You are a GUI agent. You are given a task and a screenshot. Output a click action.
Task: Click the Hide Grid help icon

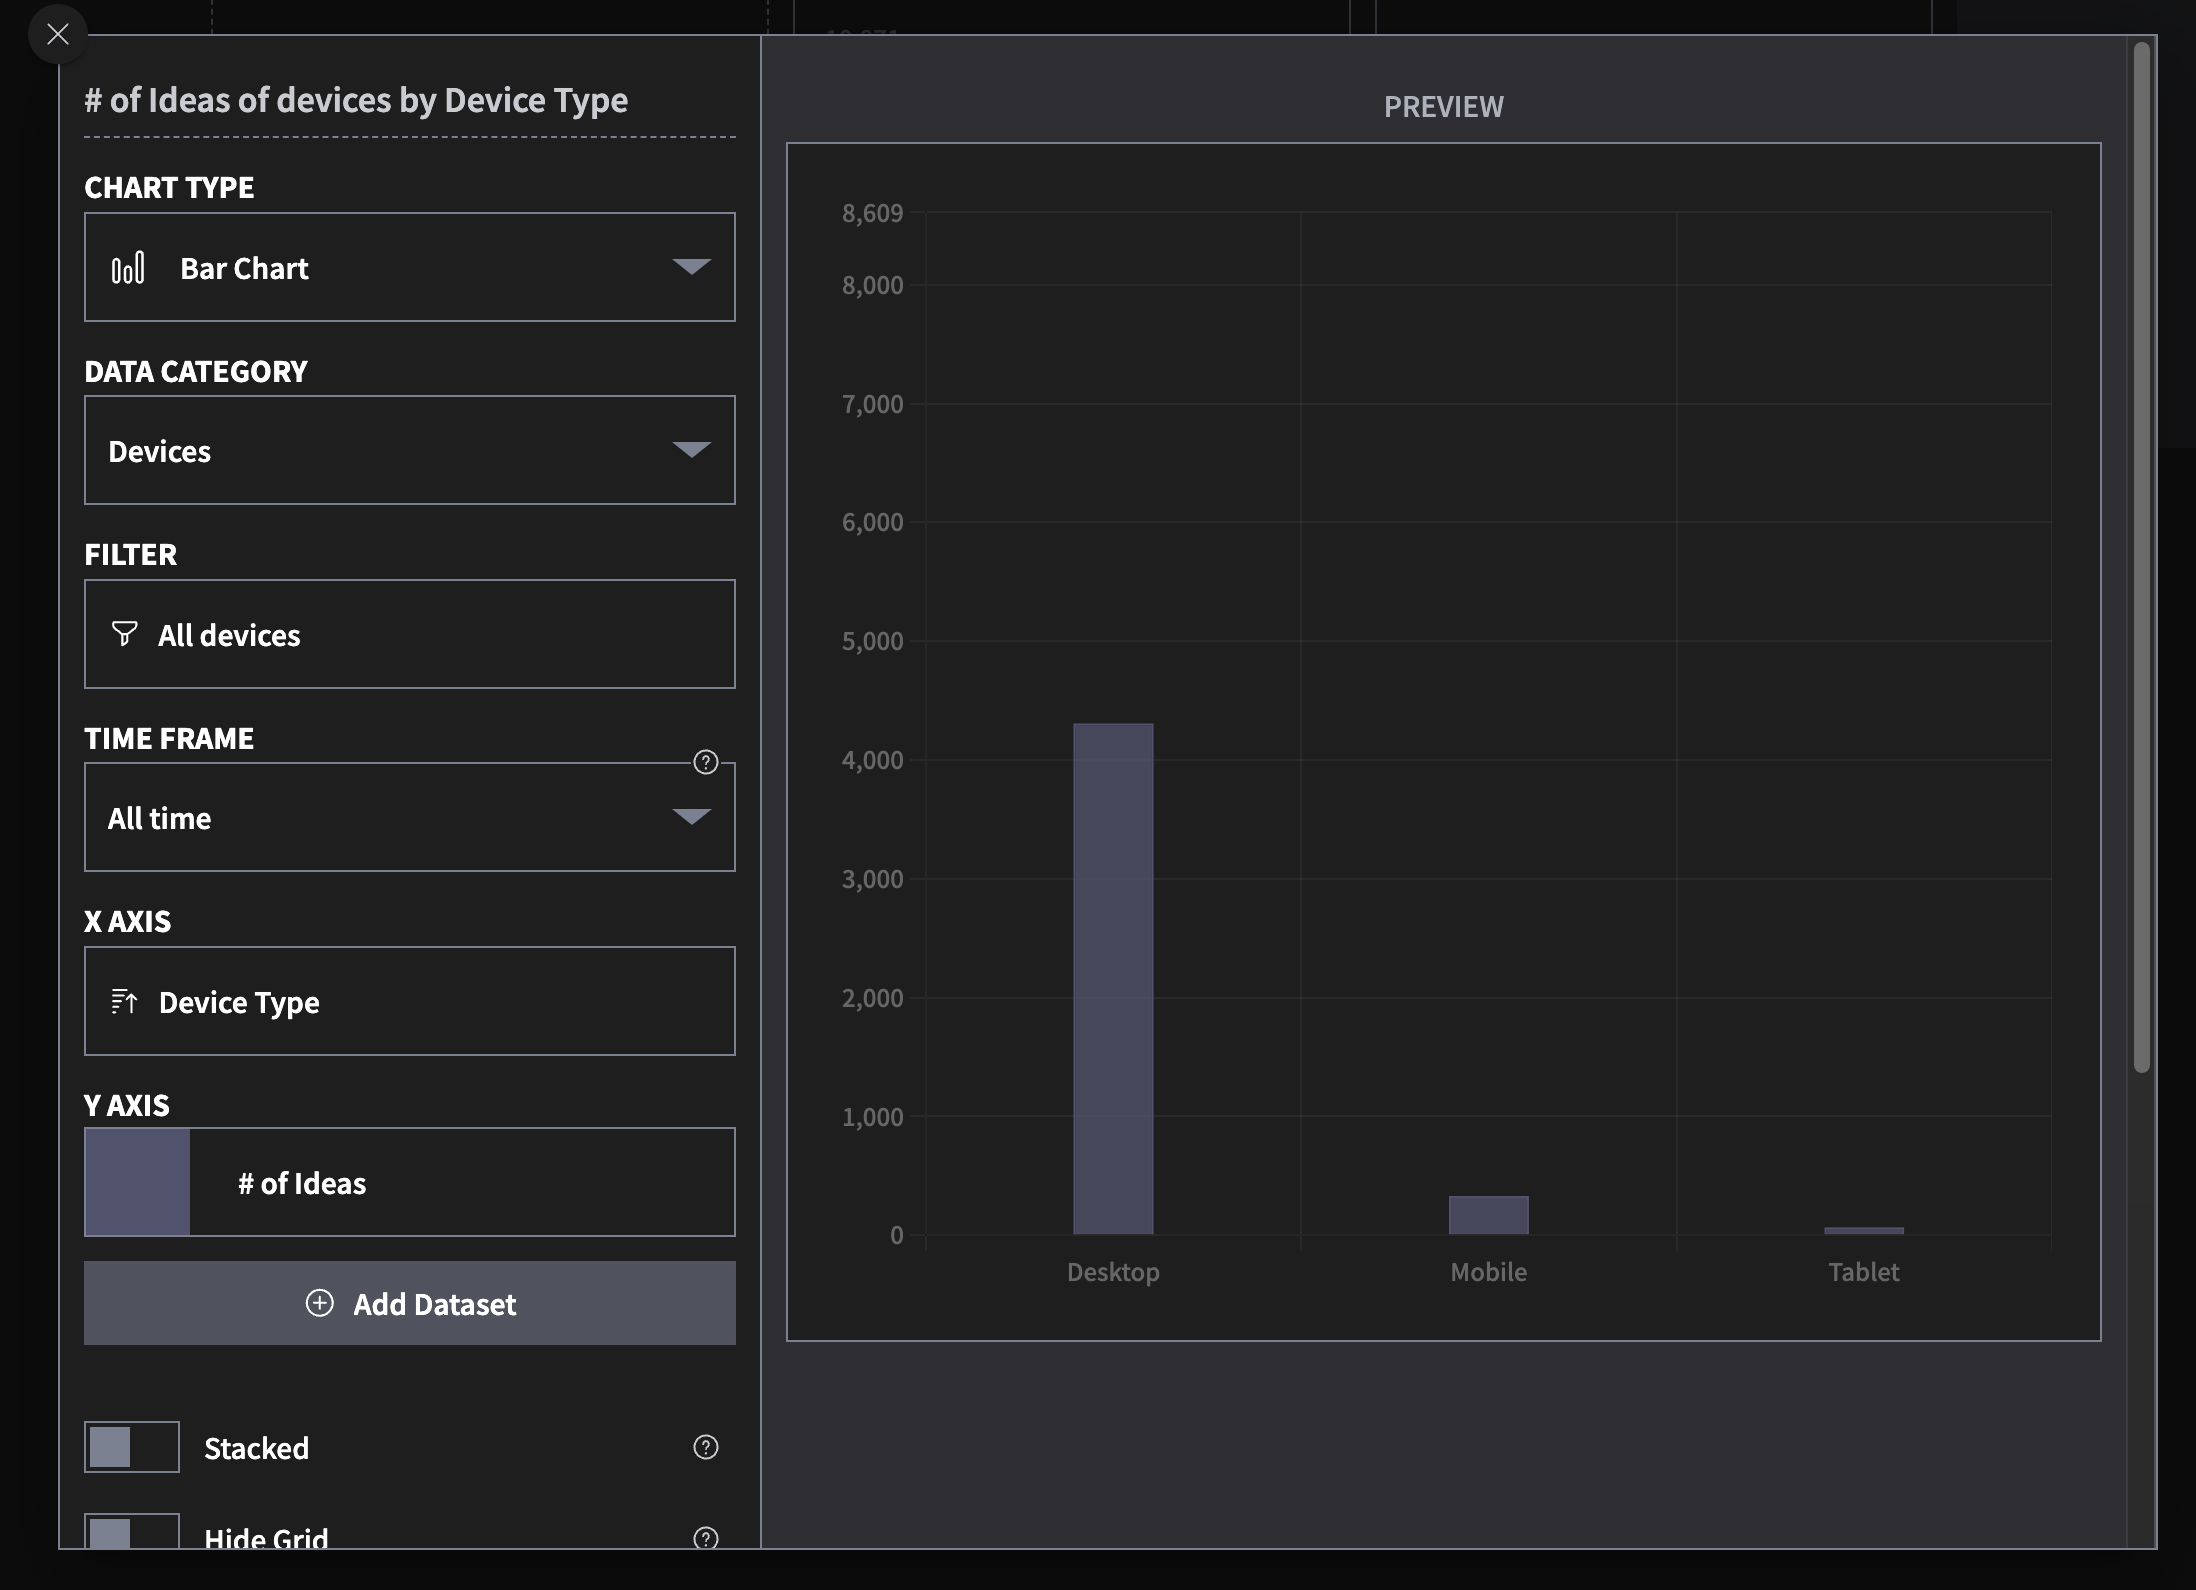(706, 1538)
